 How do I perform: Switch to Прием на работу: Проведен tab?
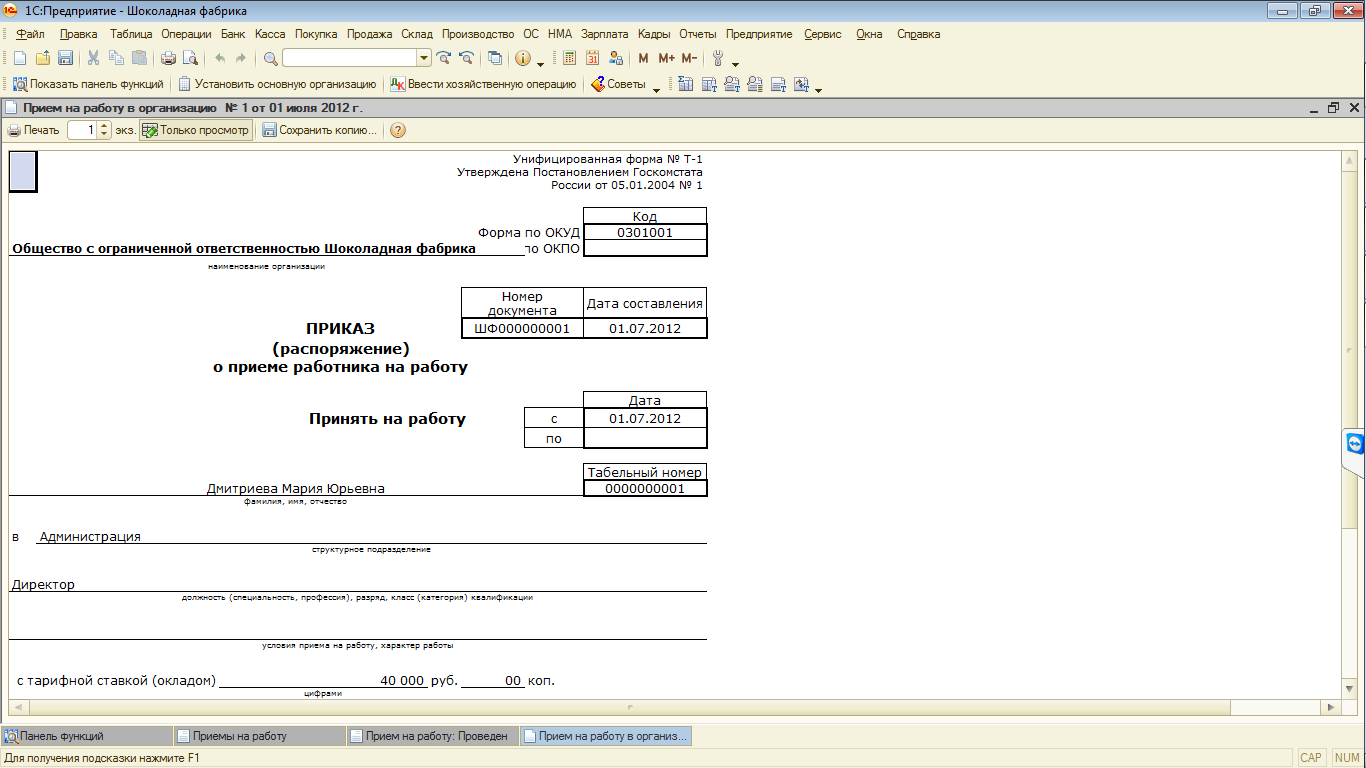coord(433,736)
